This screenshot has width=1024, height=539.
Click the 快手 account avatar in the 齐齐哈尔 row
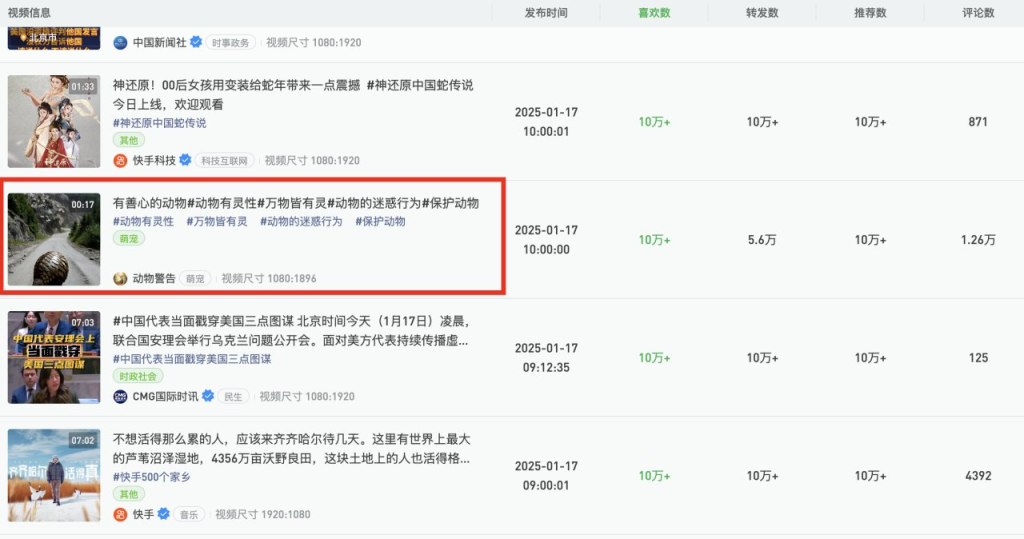pos(120,514)
